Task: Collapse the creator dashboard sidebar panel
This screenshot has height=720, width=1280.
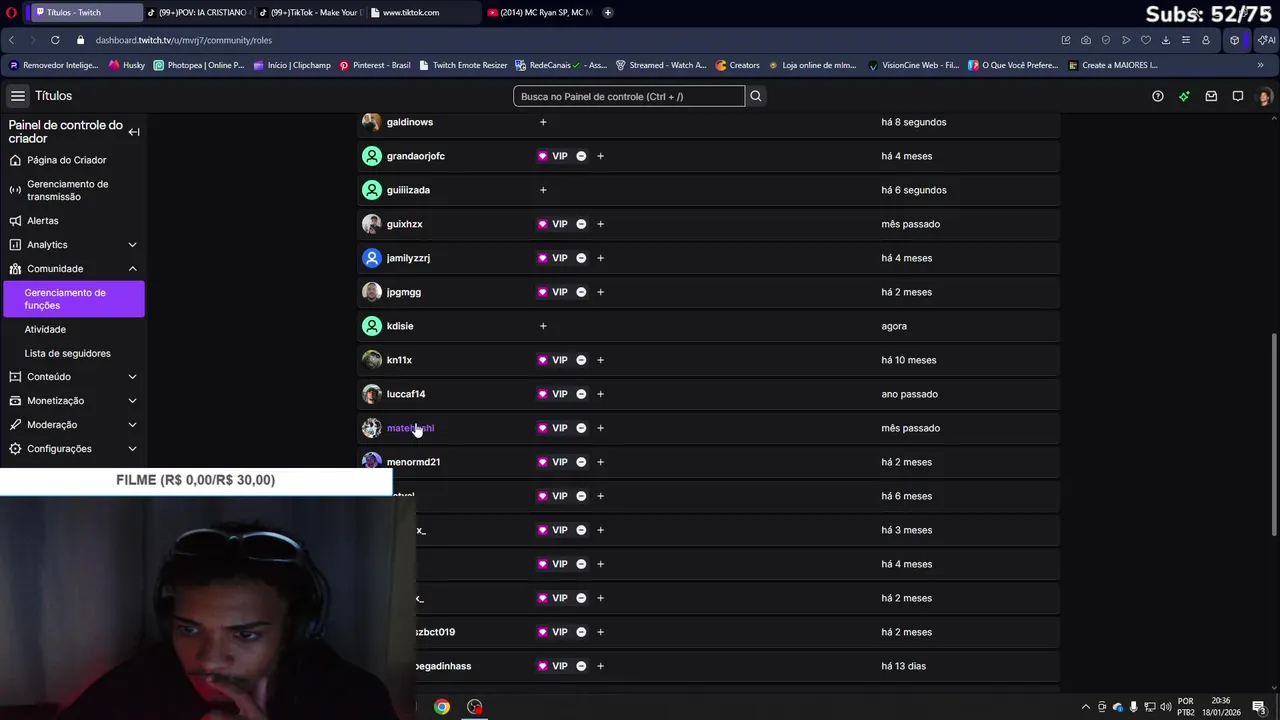Action: (x=134, y=132)
